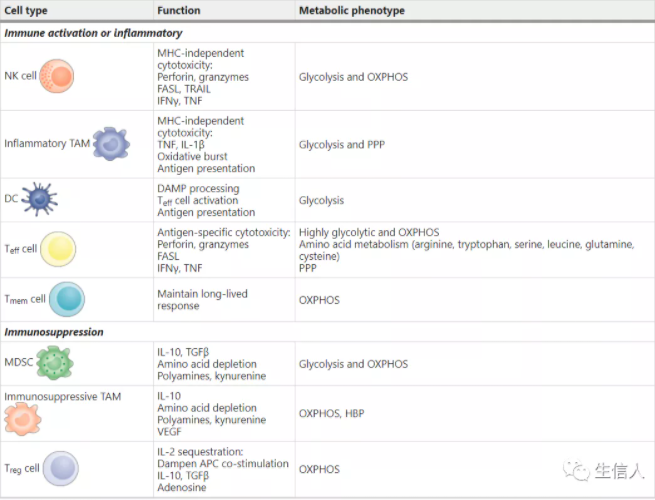This screenshot has height=500, width=655.
Task: Click the teal Tmem cell icon
Action: point(67,299)
